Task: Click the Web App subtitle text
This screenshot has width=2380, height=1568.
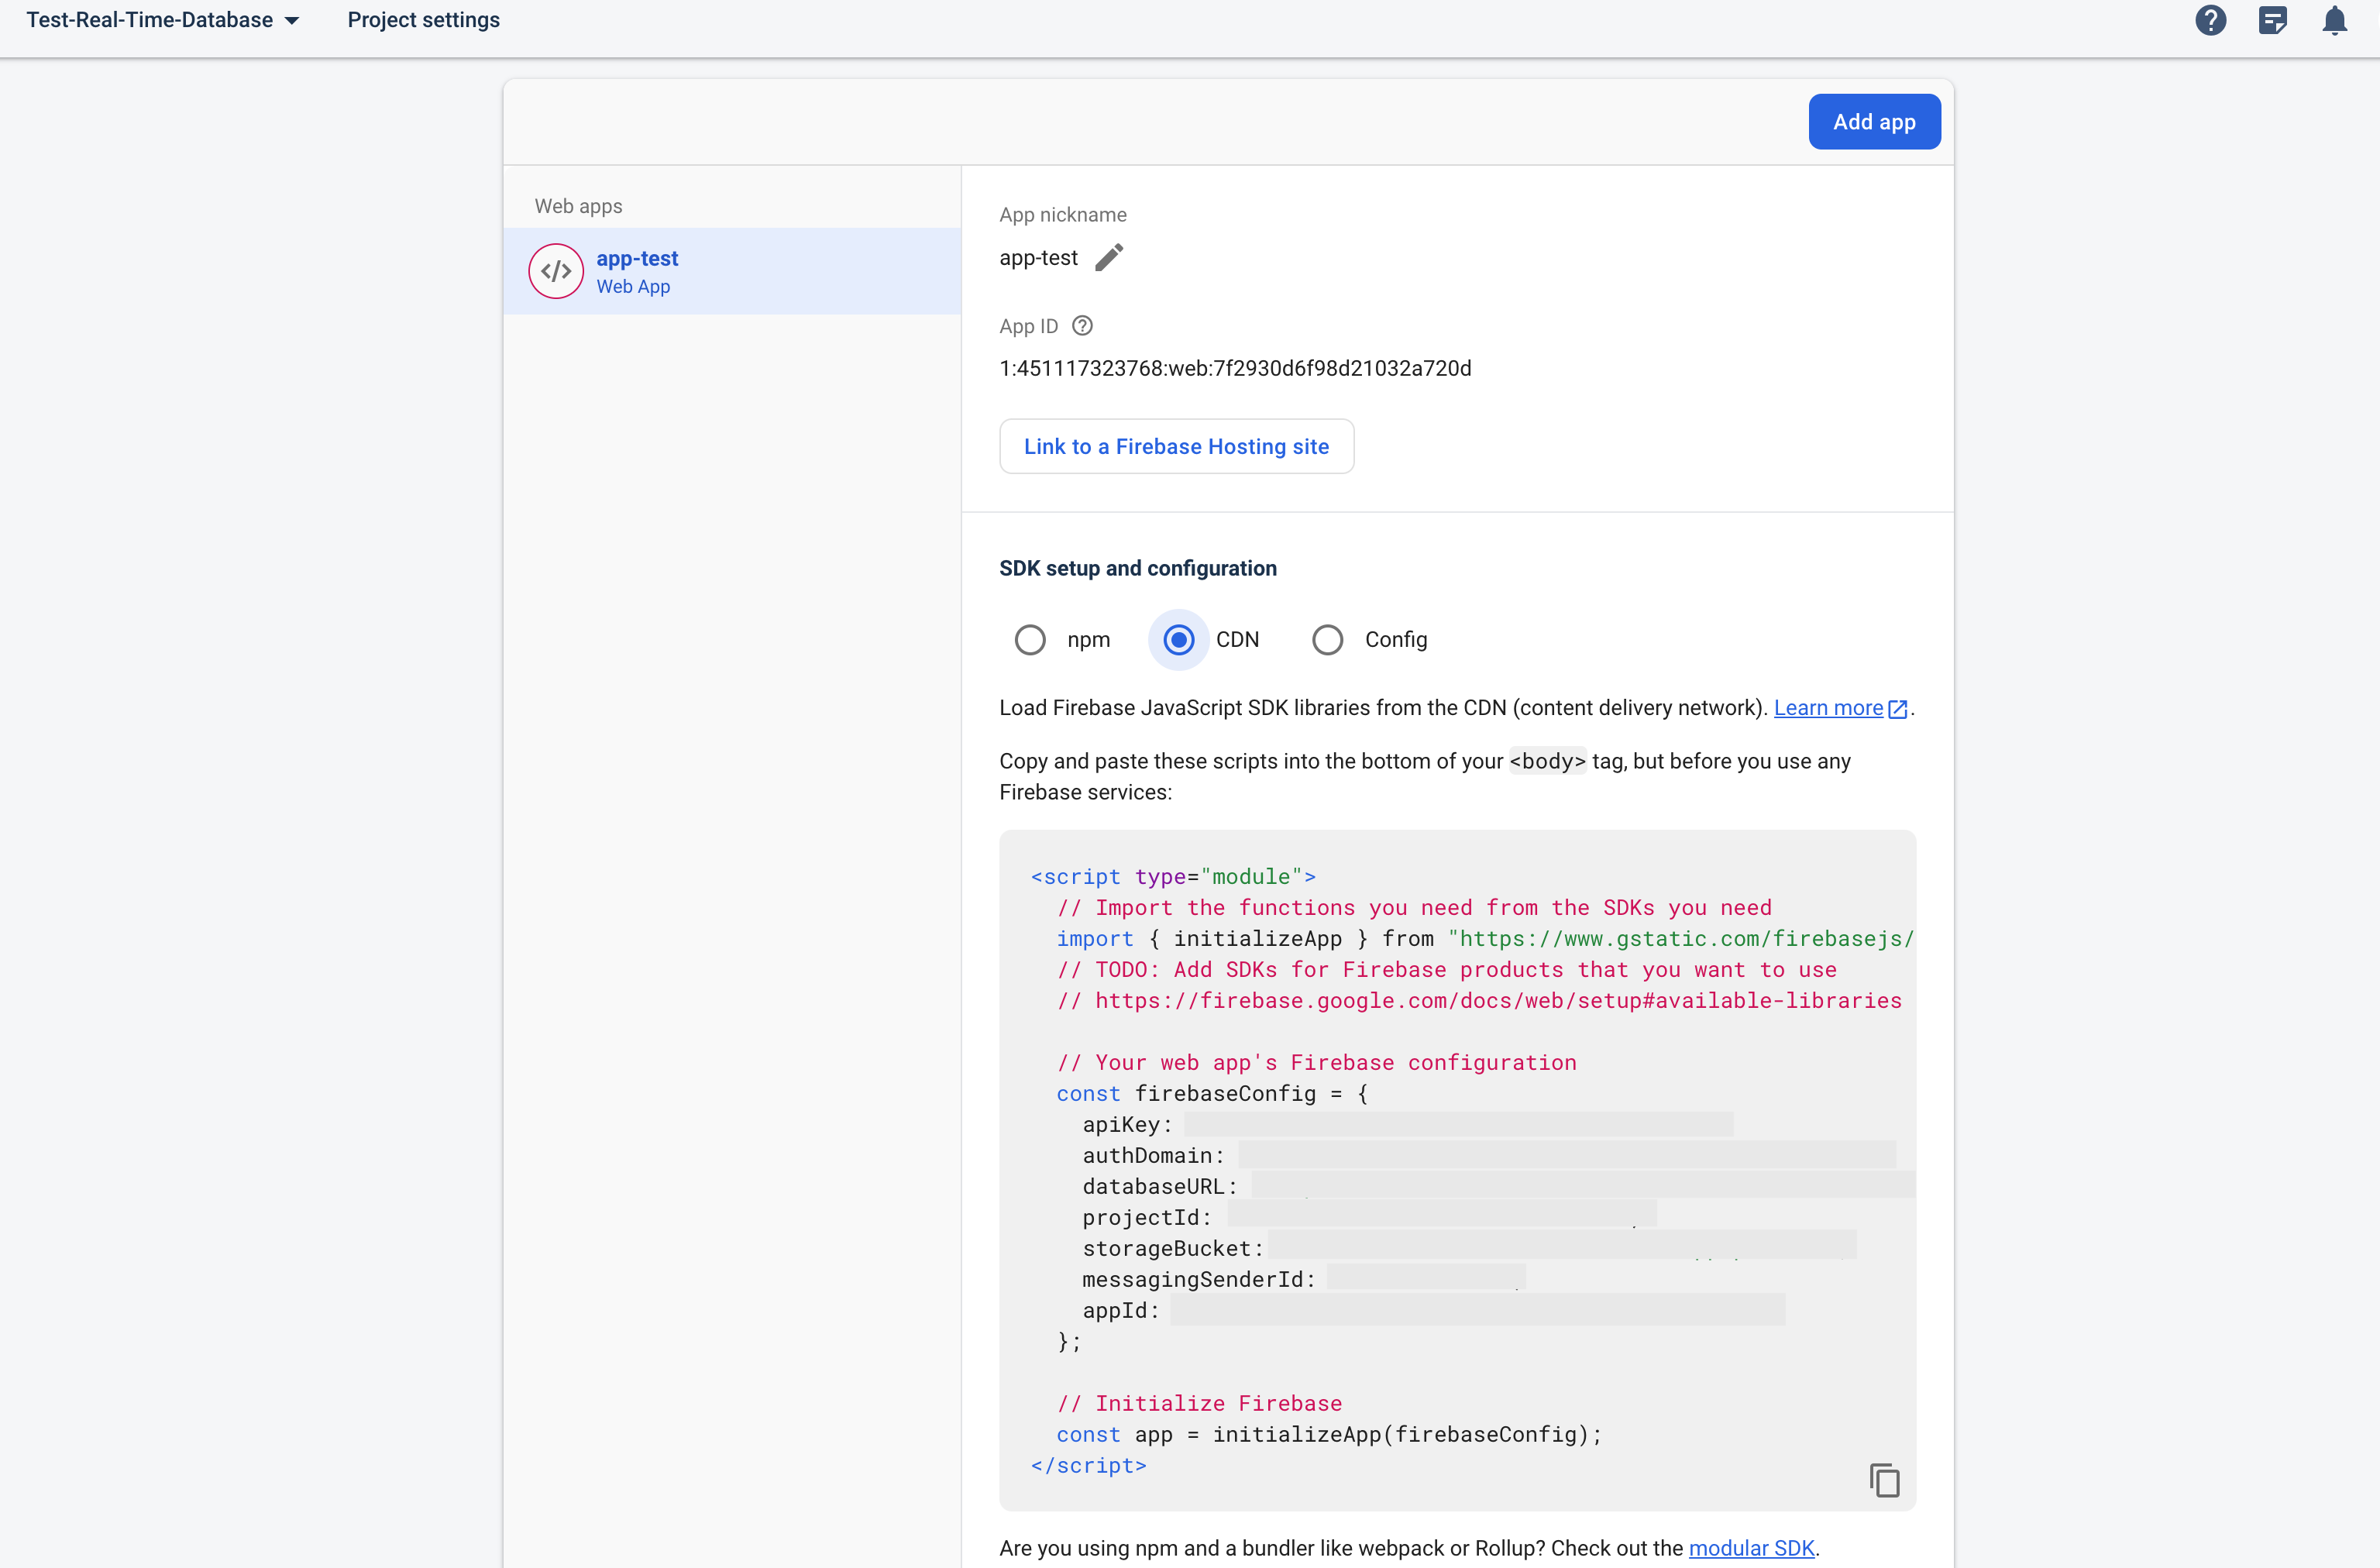Action: 633,286
